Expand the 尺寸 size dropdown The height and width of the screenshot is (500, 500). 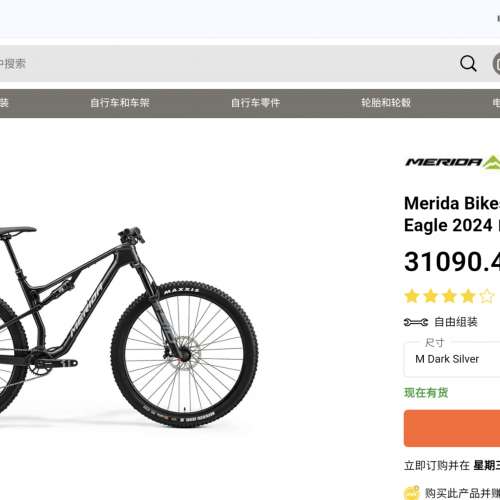452,359
